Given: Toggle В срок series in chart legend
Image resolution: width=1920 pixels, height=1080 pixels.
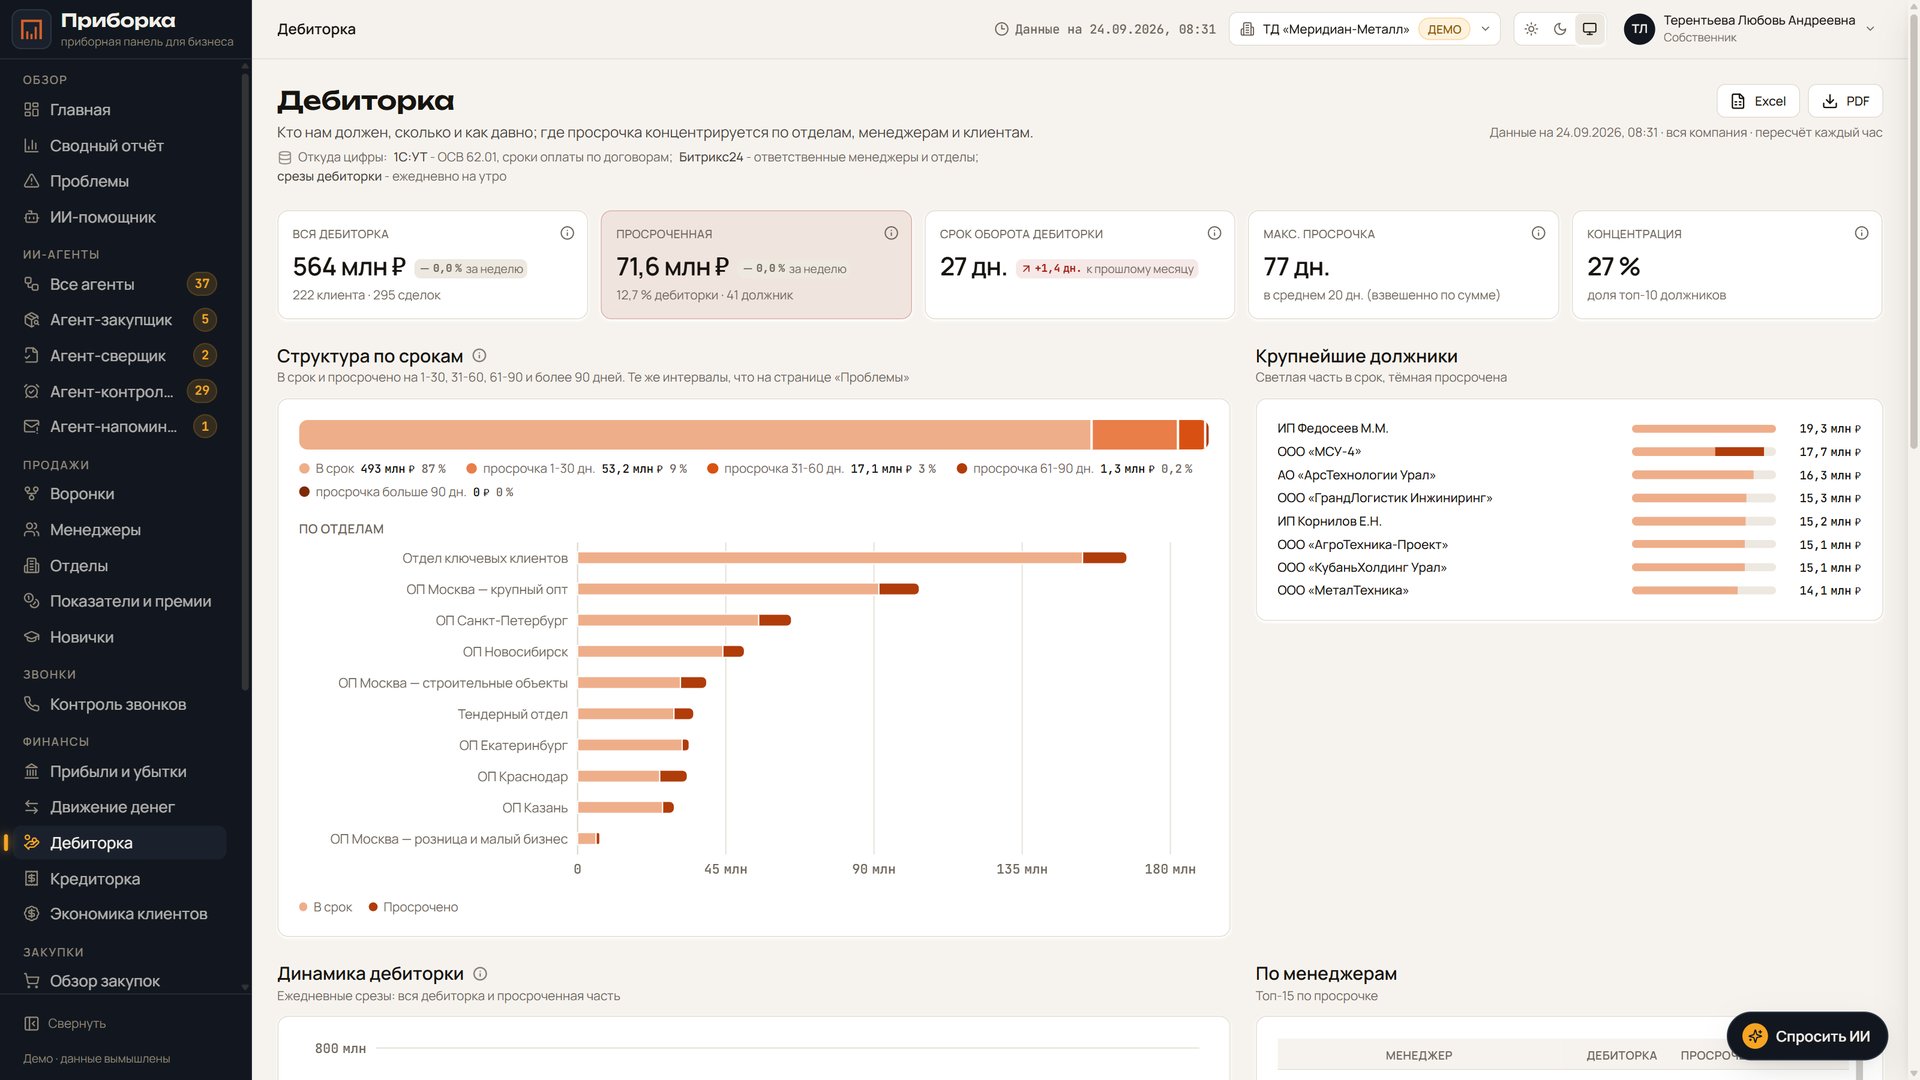Looking at the screenshot, I should coord(326,907).
